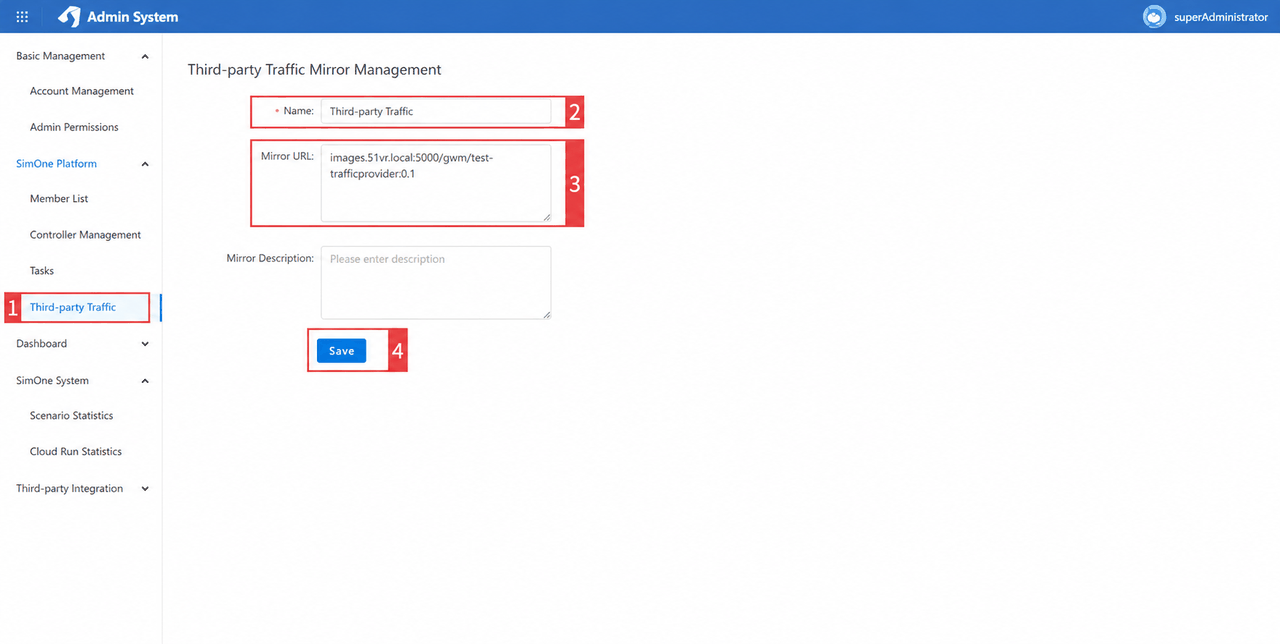Click the Admin System title text
This screenshot has width=1280, height=644.
pyautogui.click(x=133, y=17)
